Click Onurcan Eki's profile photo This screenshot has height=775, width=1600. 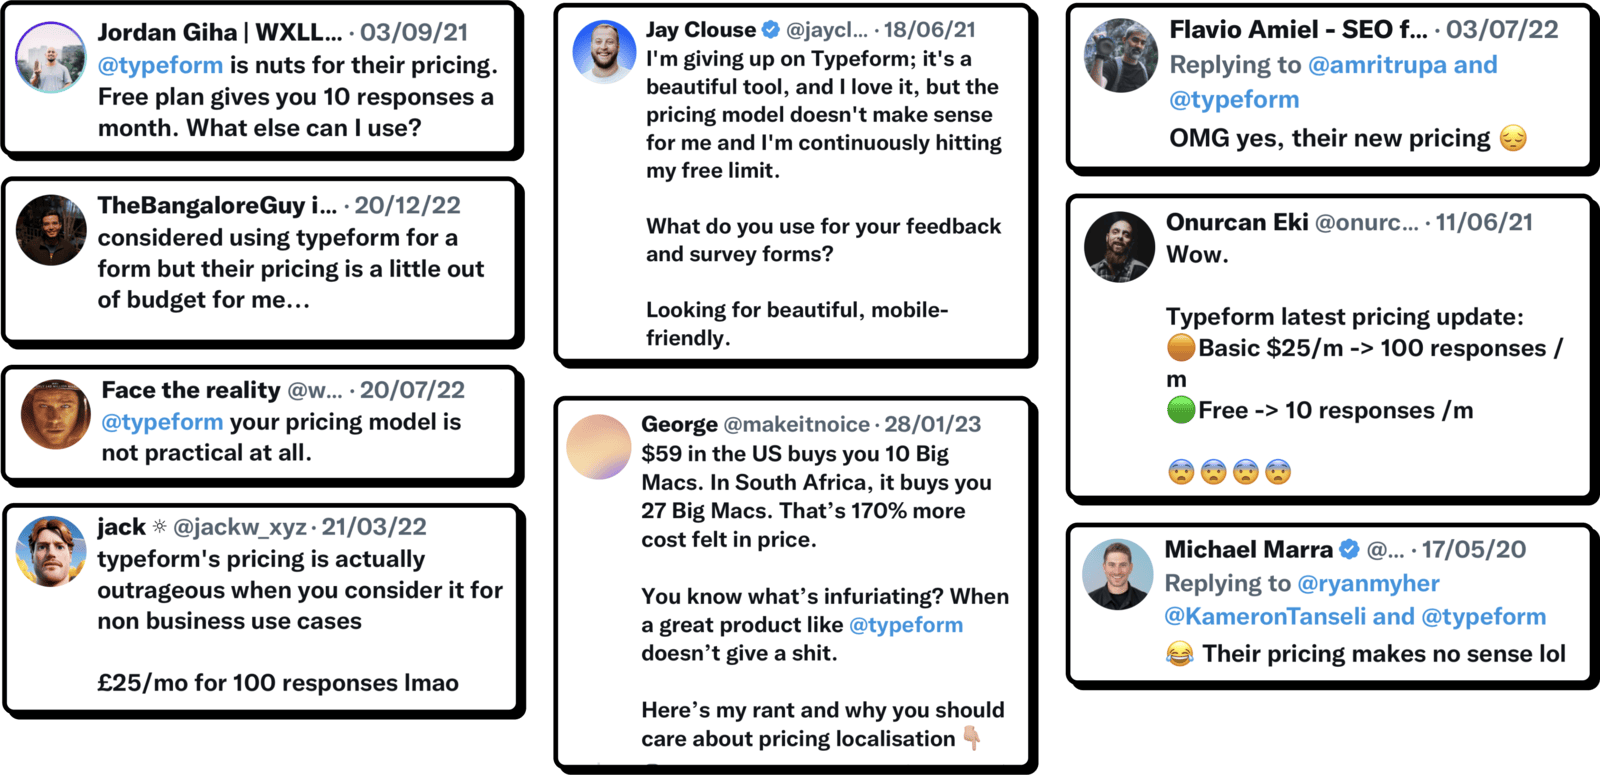pos(1120,247)
